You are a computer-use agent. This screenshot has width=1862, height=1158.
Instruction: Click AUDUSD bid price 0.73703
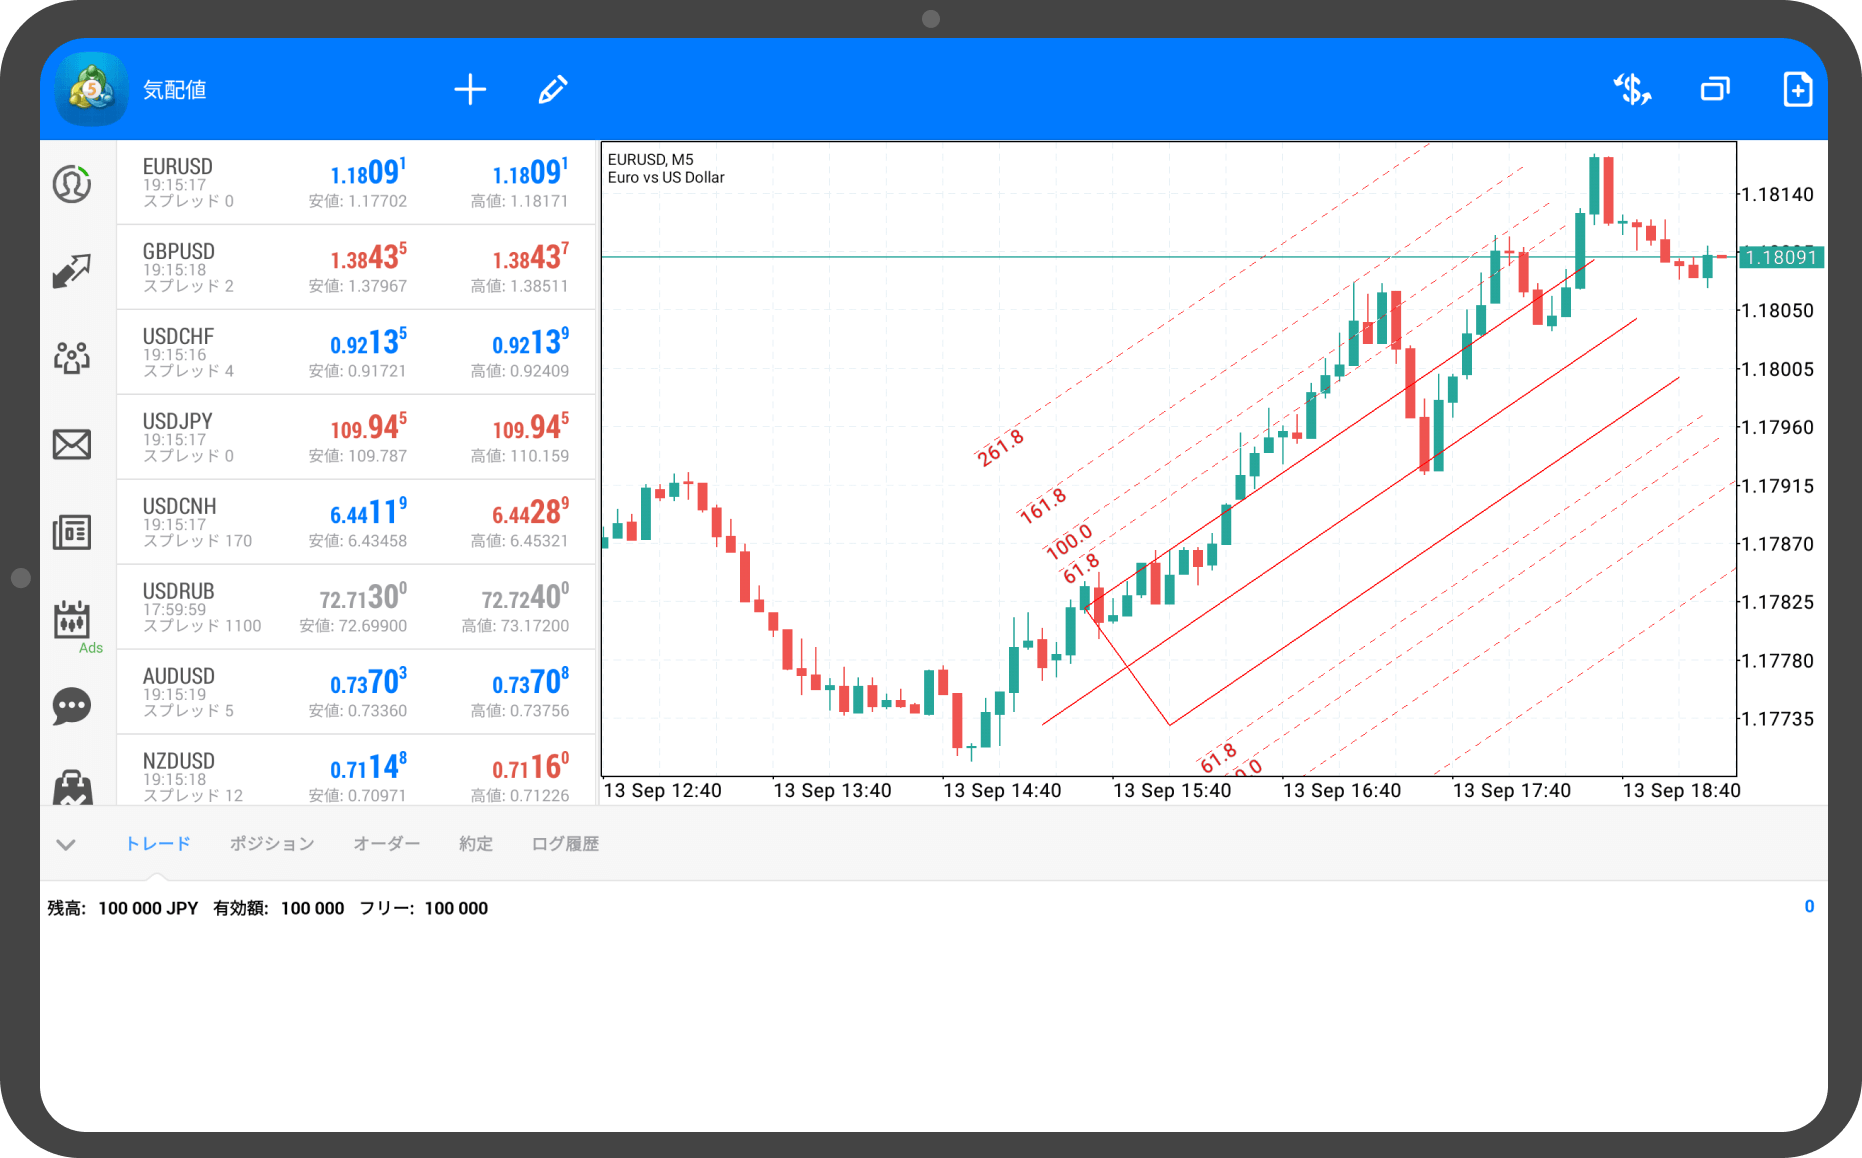click(x=368, y=682)
